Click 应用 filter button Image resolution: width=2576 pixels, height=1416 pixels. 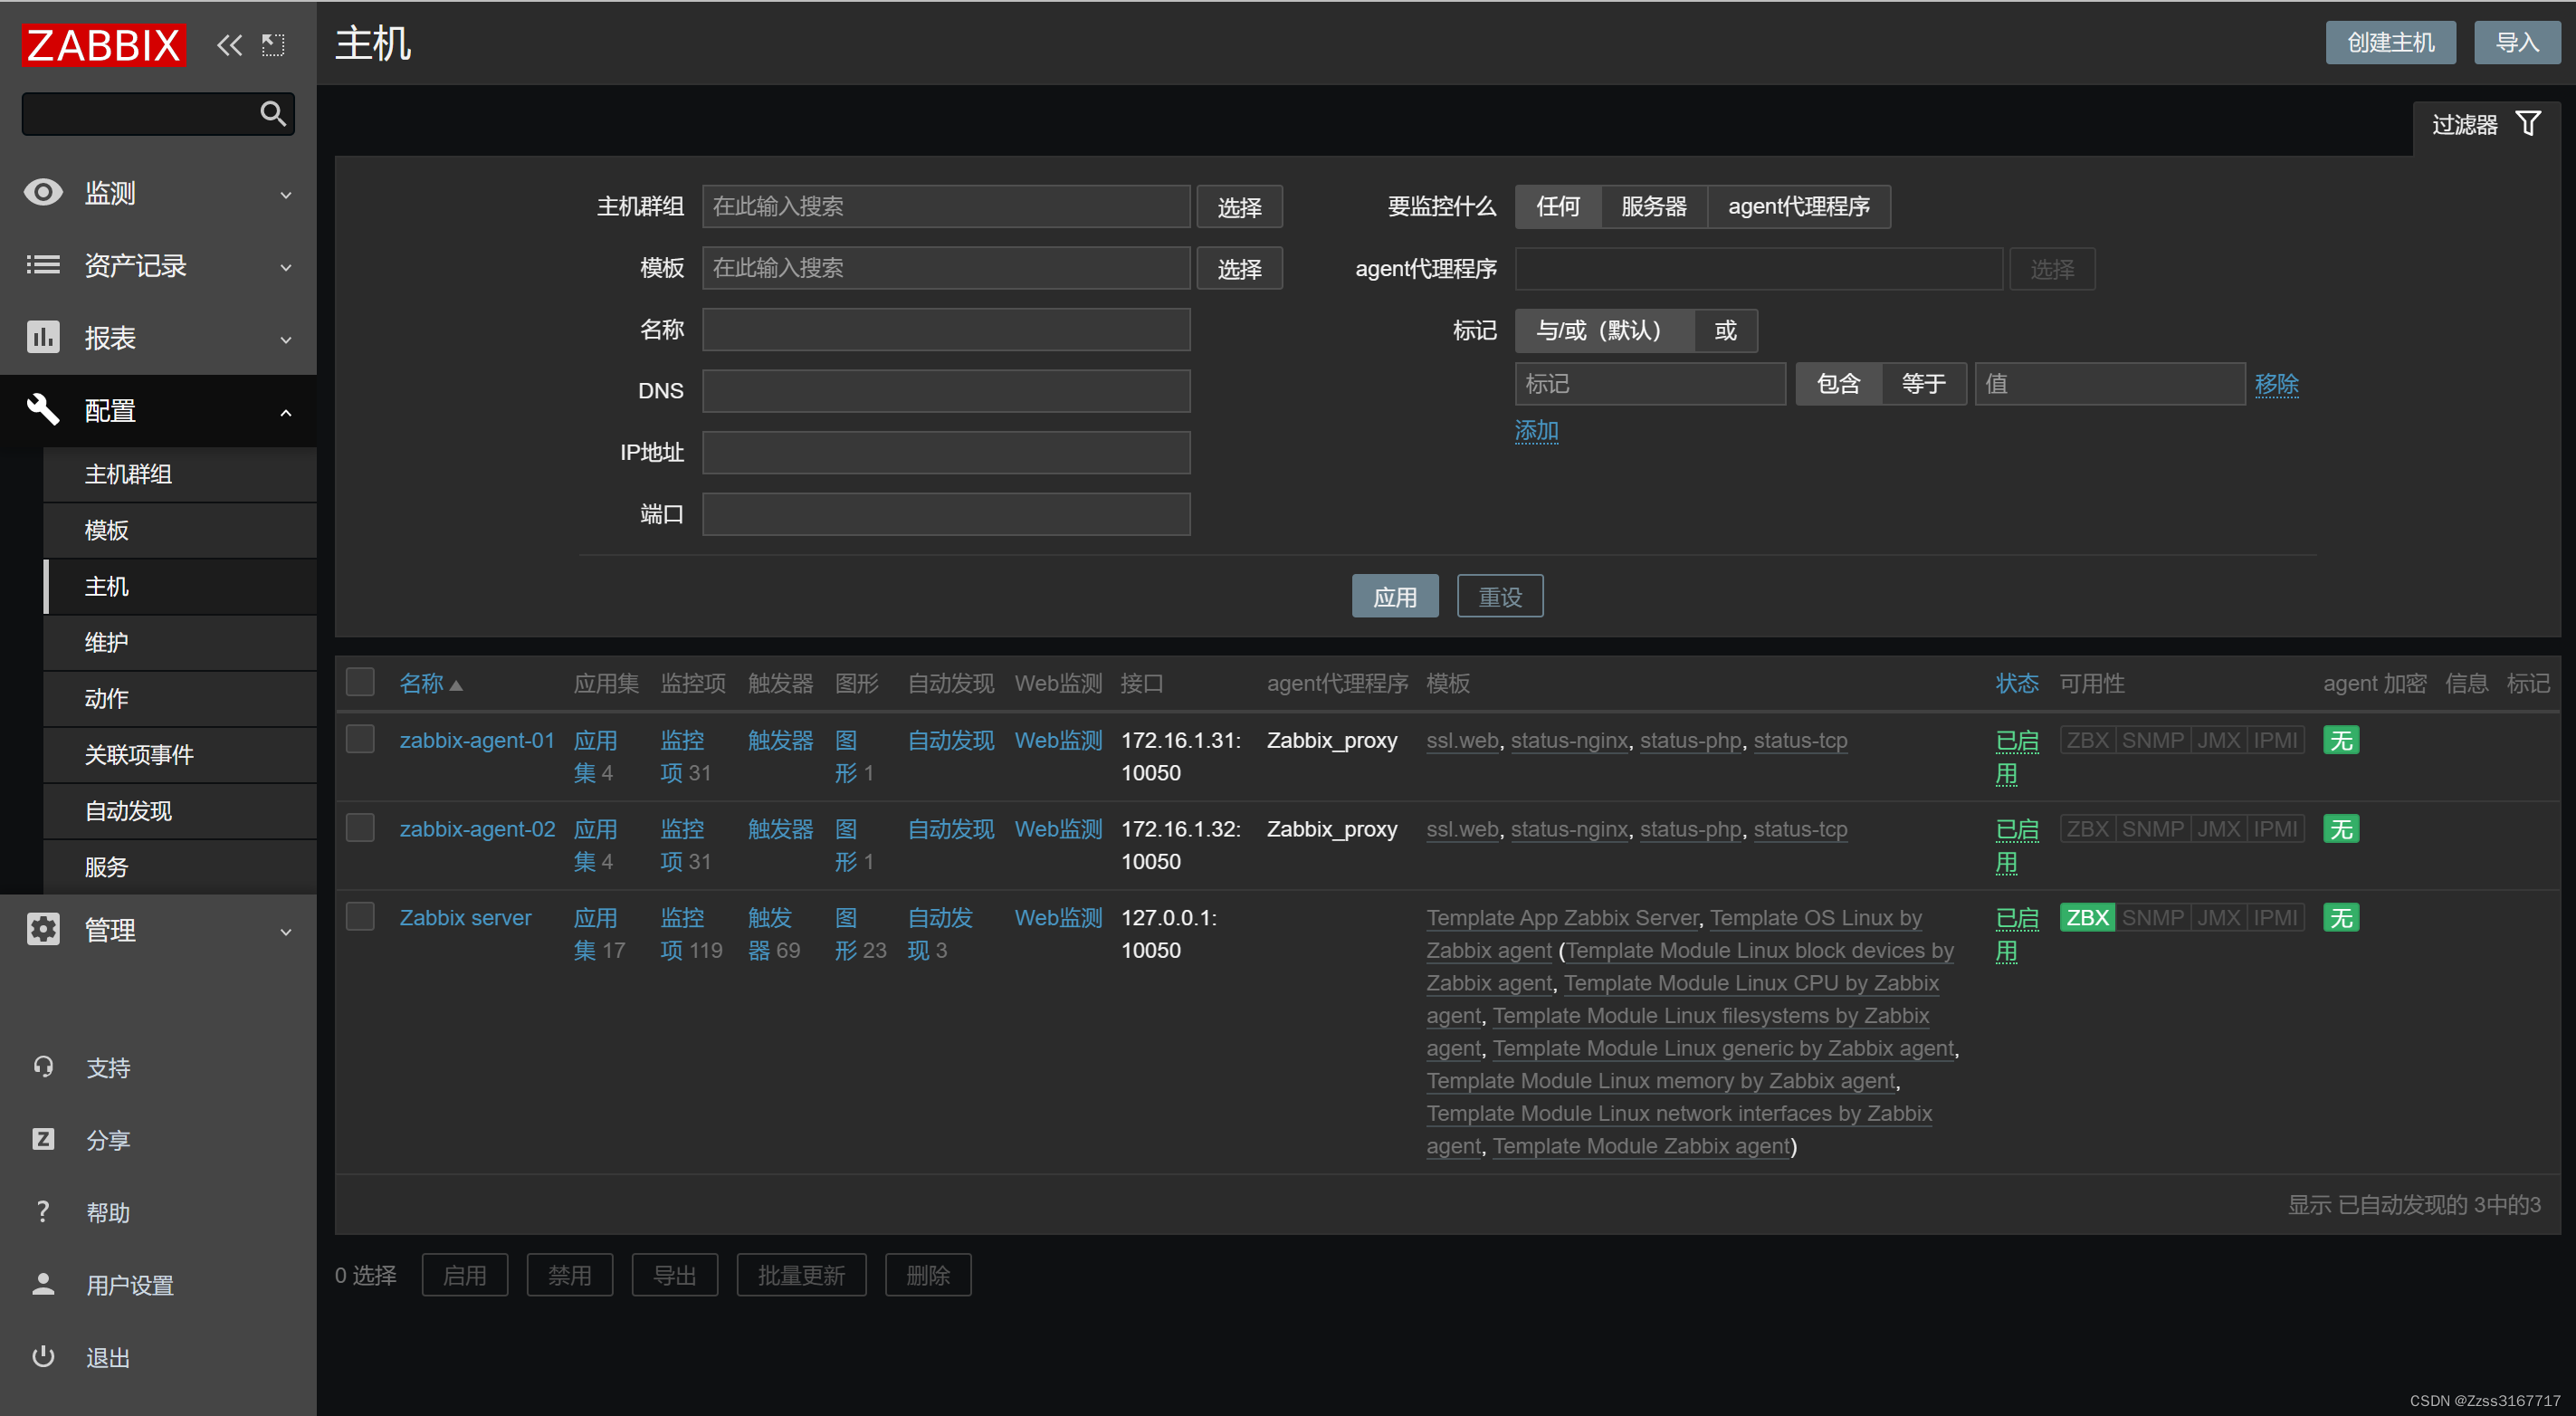click(x=1395, y=597)
